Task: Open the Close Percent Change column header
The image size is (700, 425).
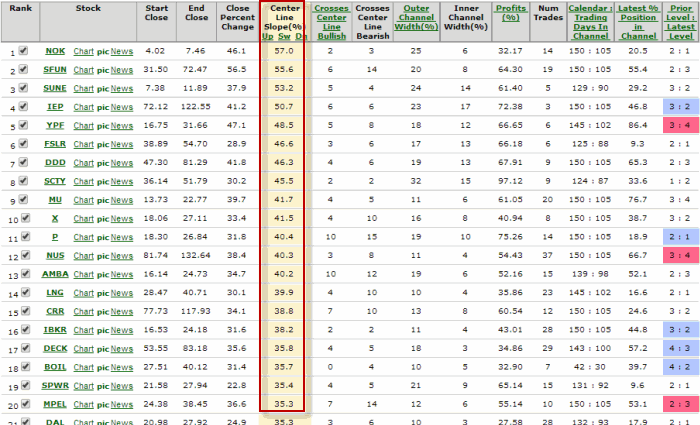Action: 237,17
